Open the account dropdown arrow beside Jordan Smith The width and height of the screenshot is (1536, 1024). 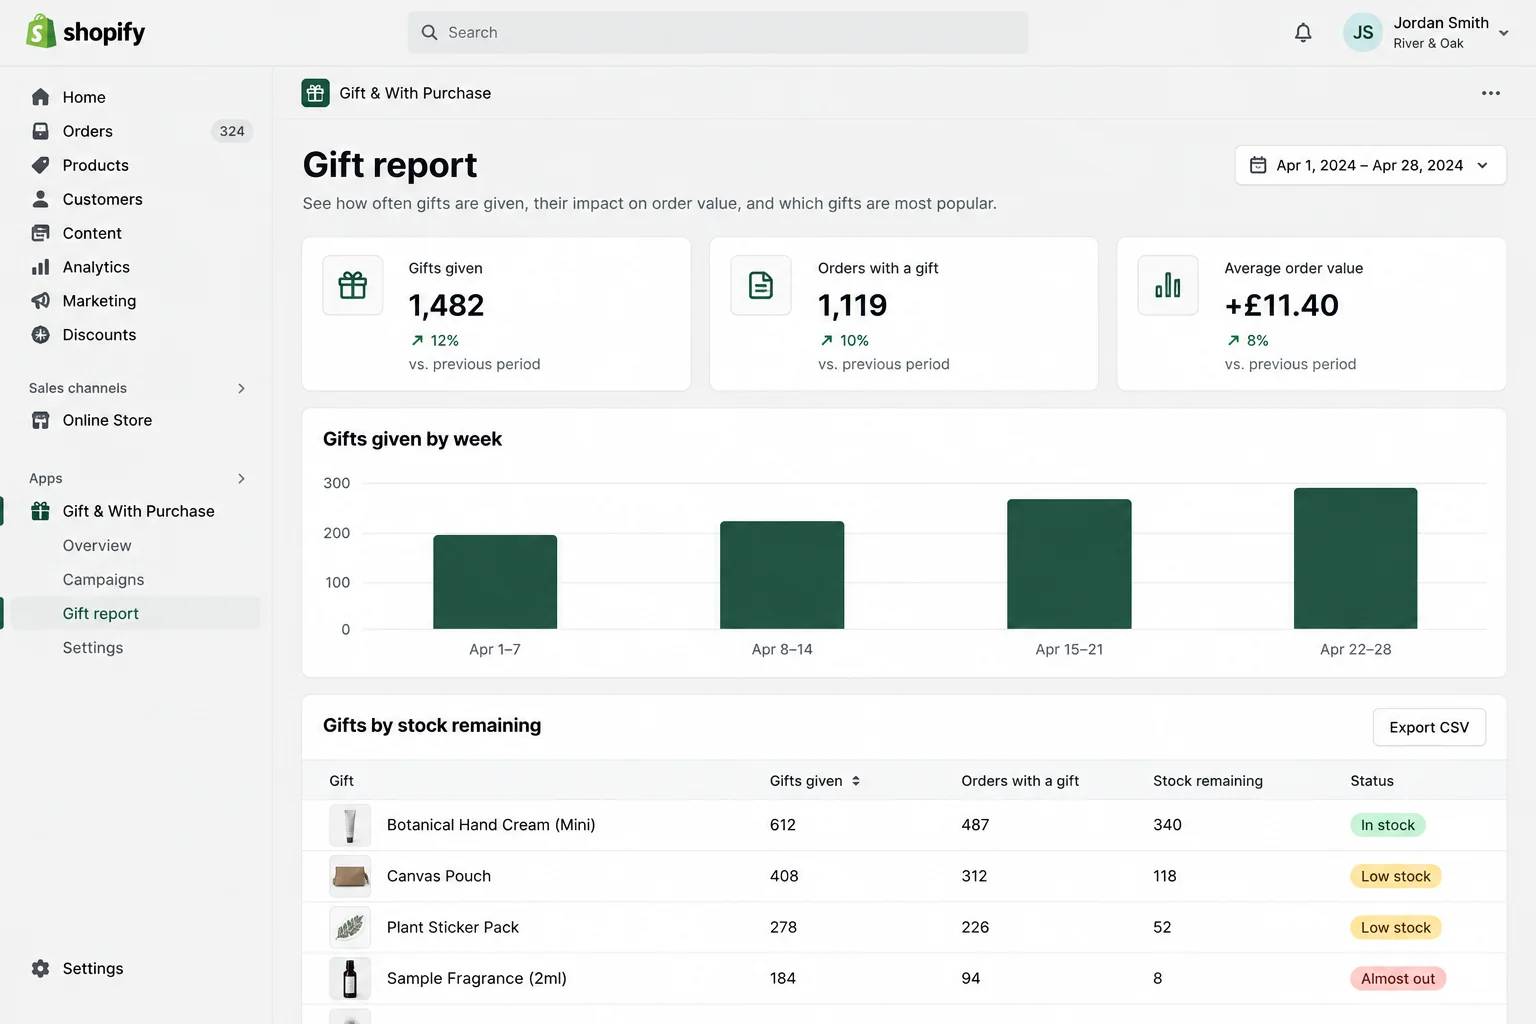pyautogui.click(x=1503, y=33)
